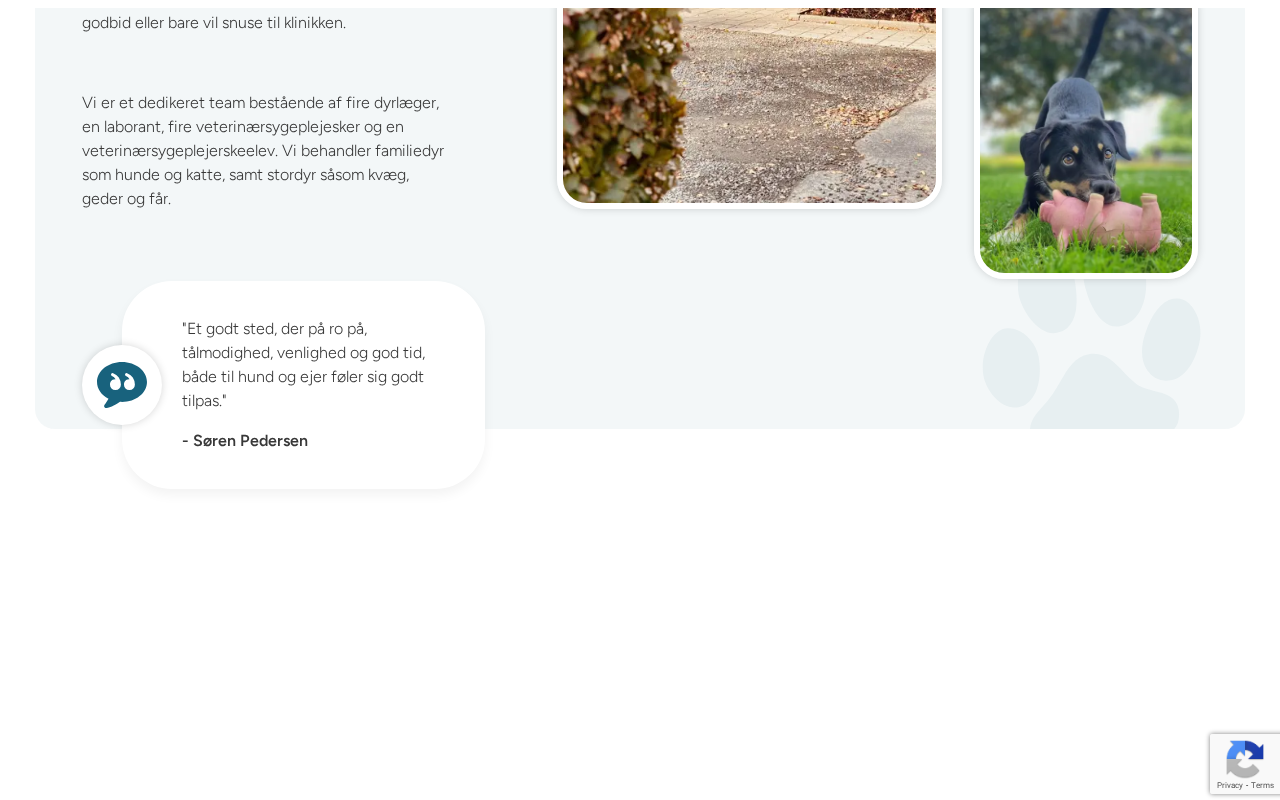Click the reCAPTCHA arrows logo
The height and width of the screenshot is (800, 1280).
(x=1245, y=759)
